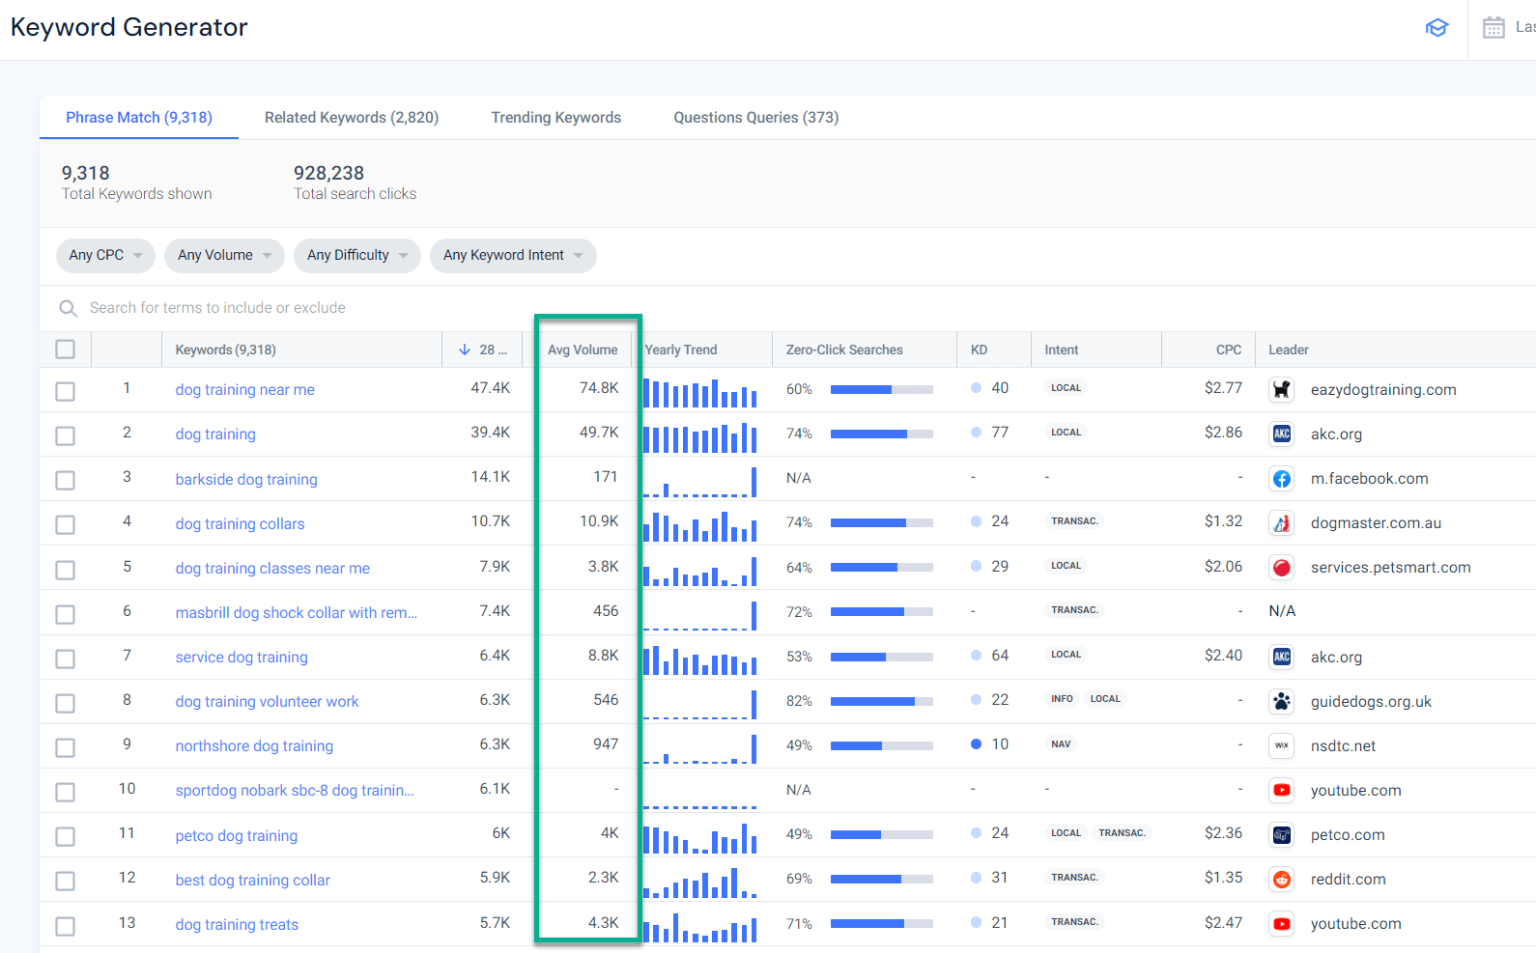
Task: Click the service dog training keyword link
Action: (x=241, y=657)
